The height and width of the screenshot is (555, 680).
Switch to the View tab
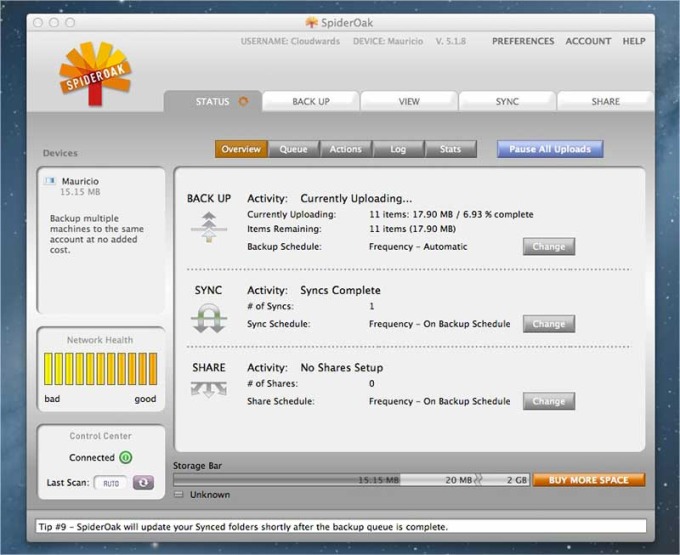(409, 101)
